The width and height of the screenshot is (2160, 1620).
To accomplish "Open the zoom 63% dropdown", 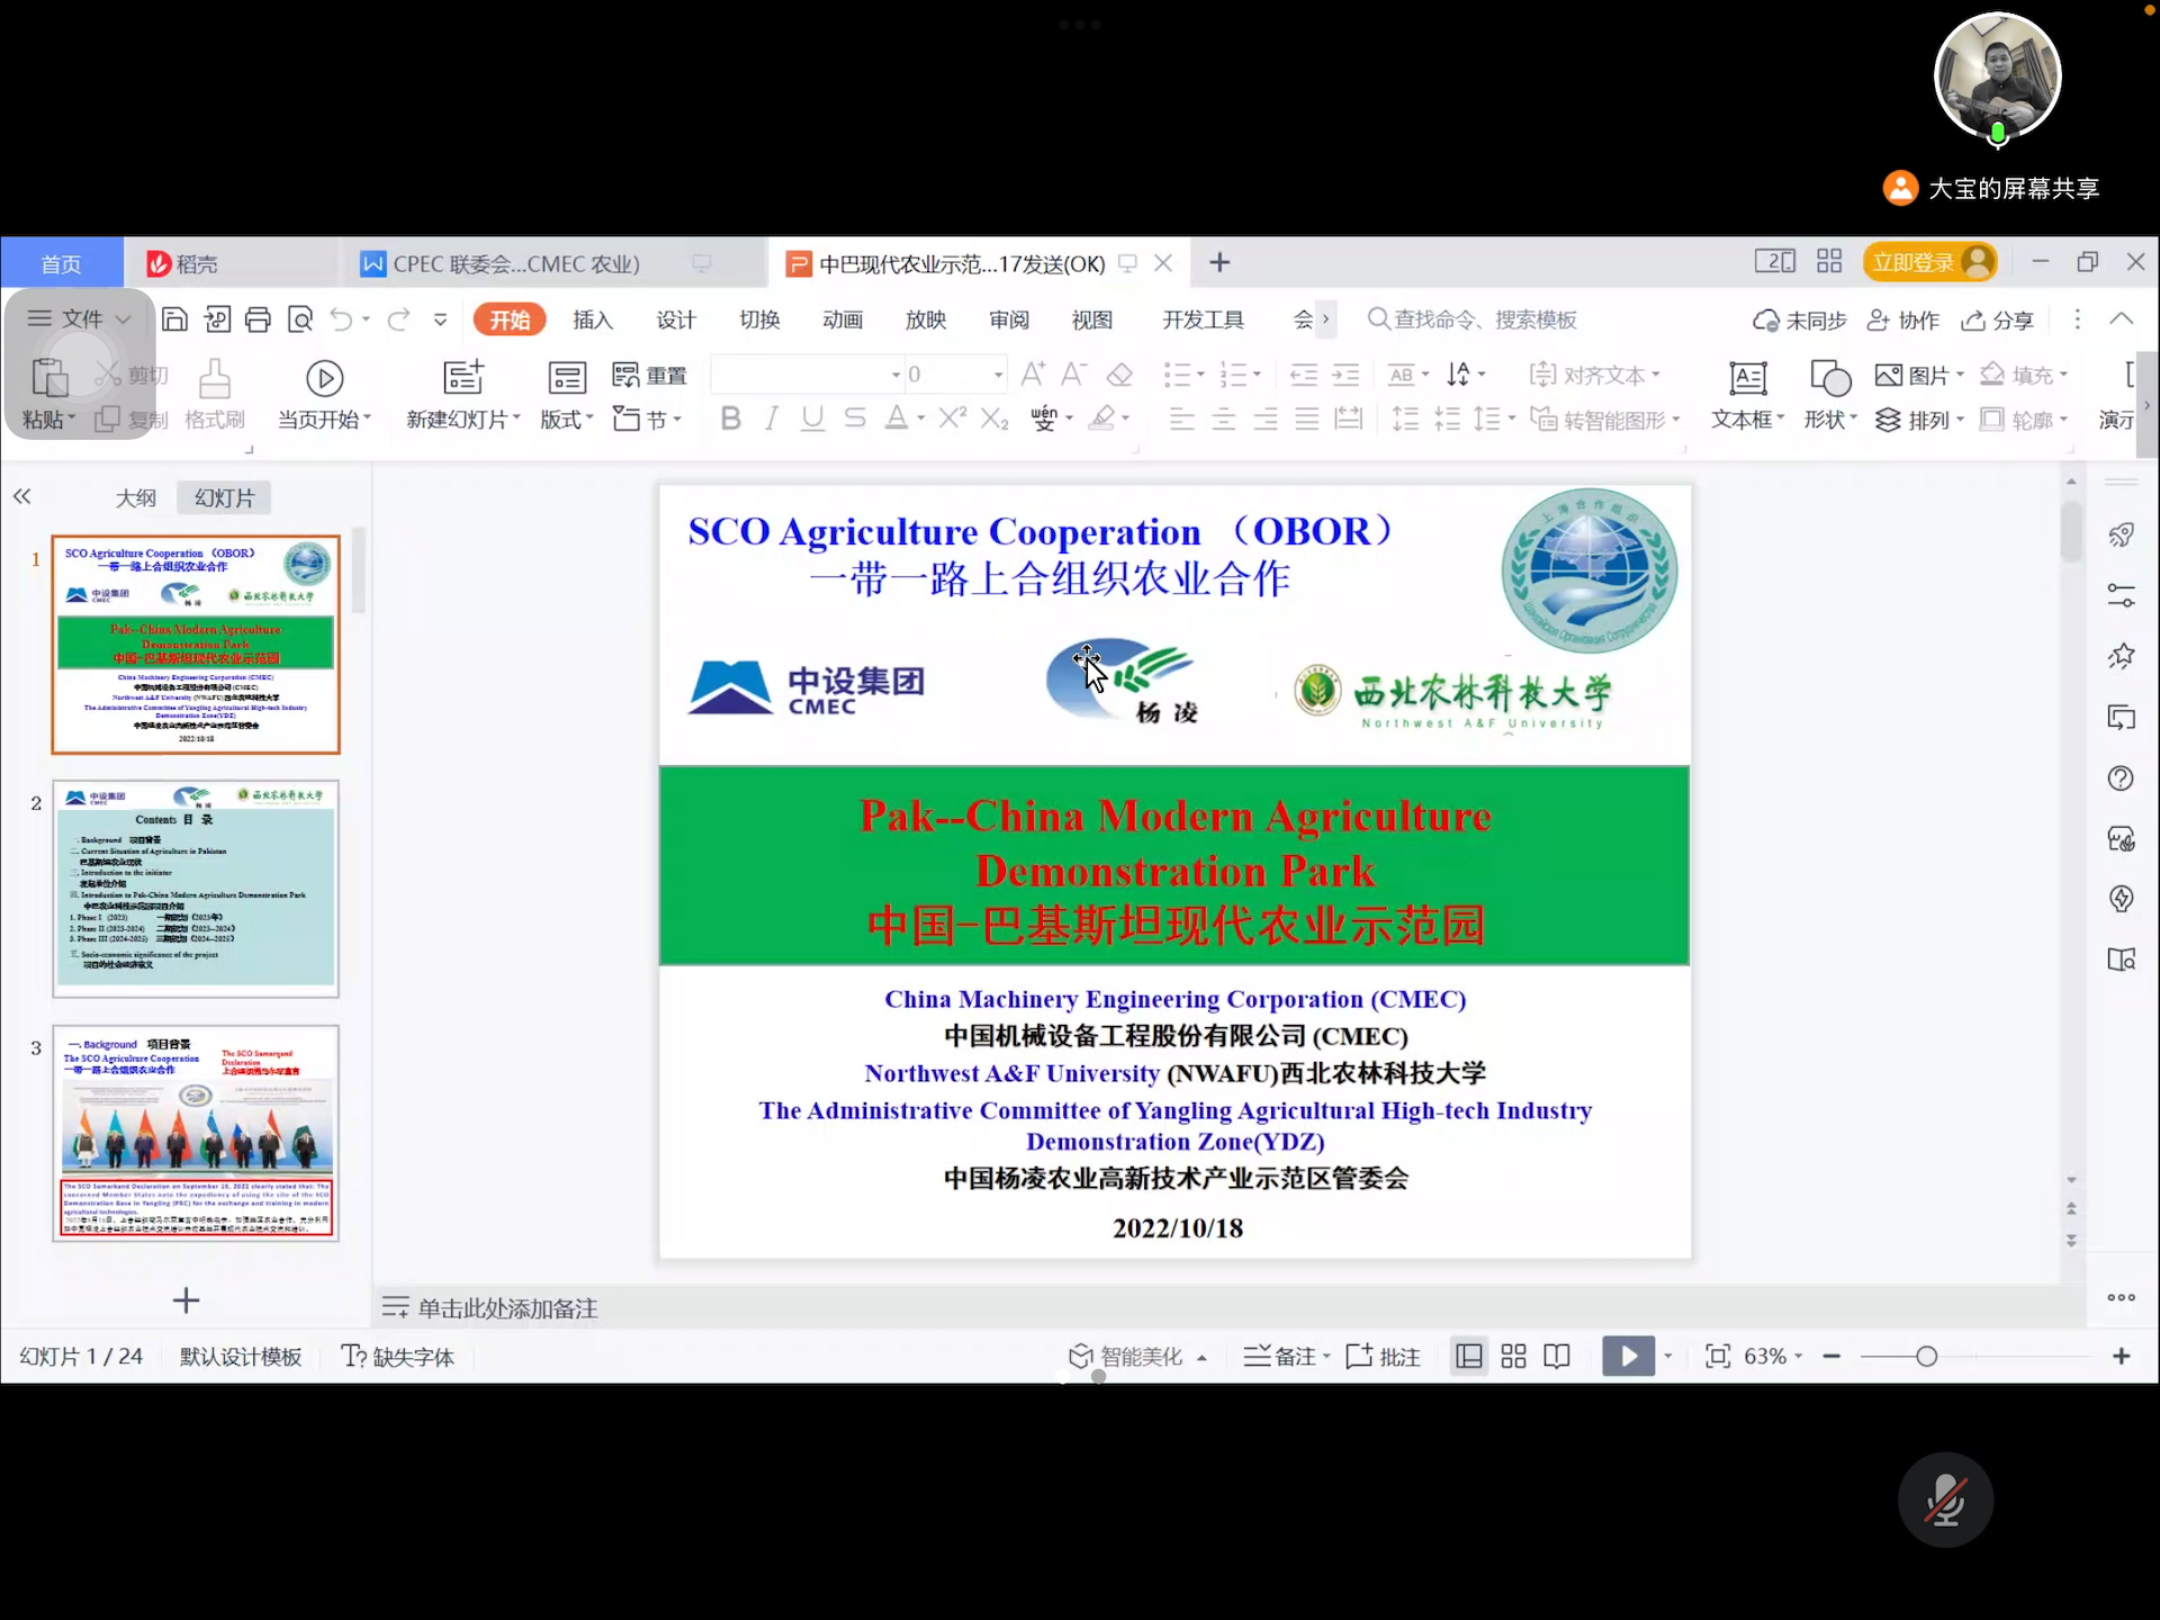I will 1772,1356.
